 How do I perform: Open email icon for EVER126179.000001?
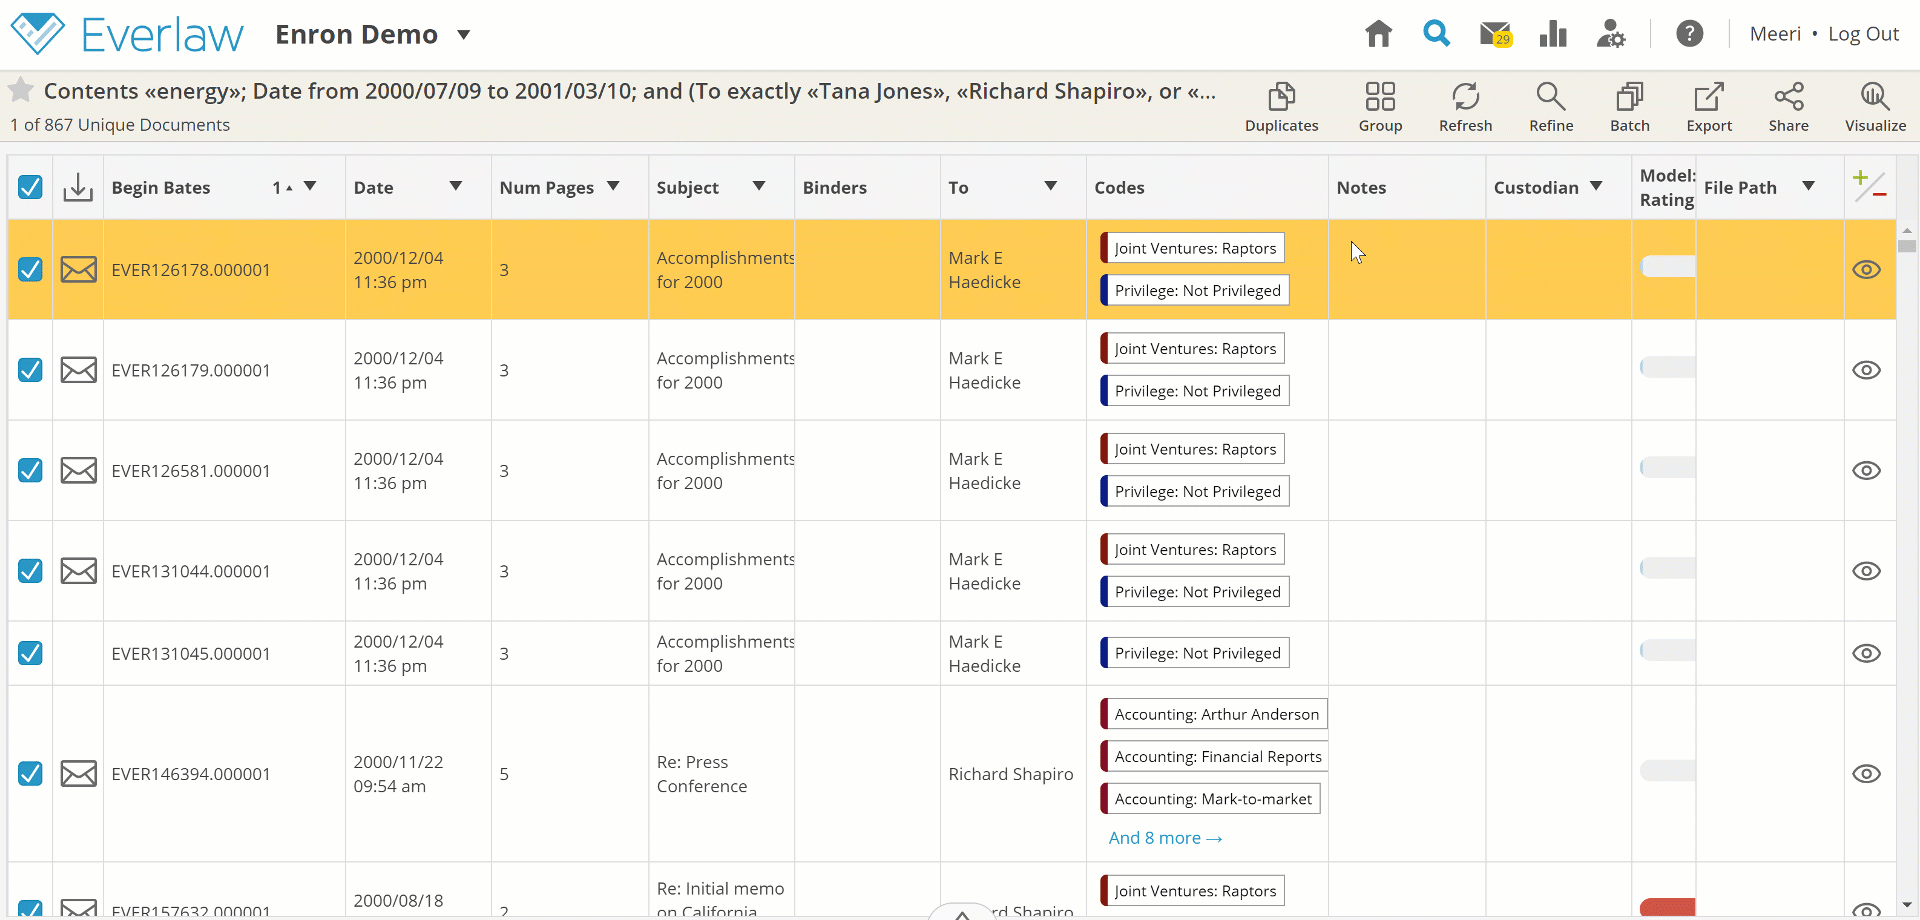(79, 370)
